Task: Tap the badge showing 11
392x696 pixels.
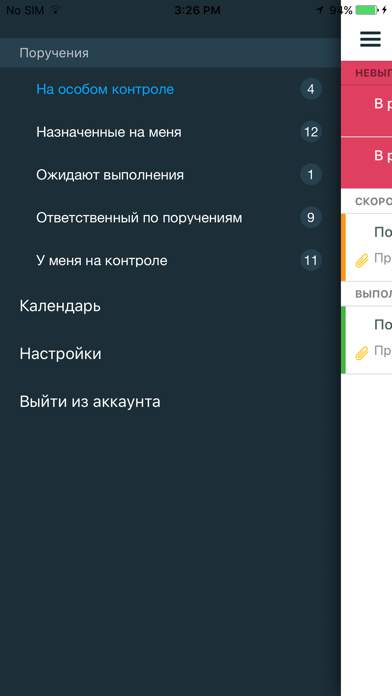Action: pos(311,260)
